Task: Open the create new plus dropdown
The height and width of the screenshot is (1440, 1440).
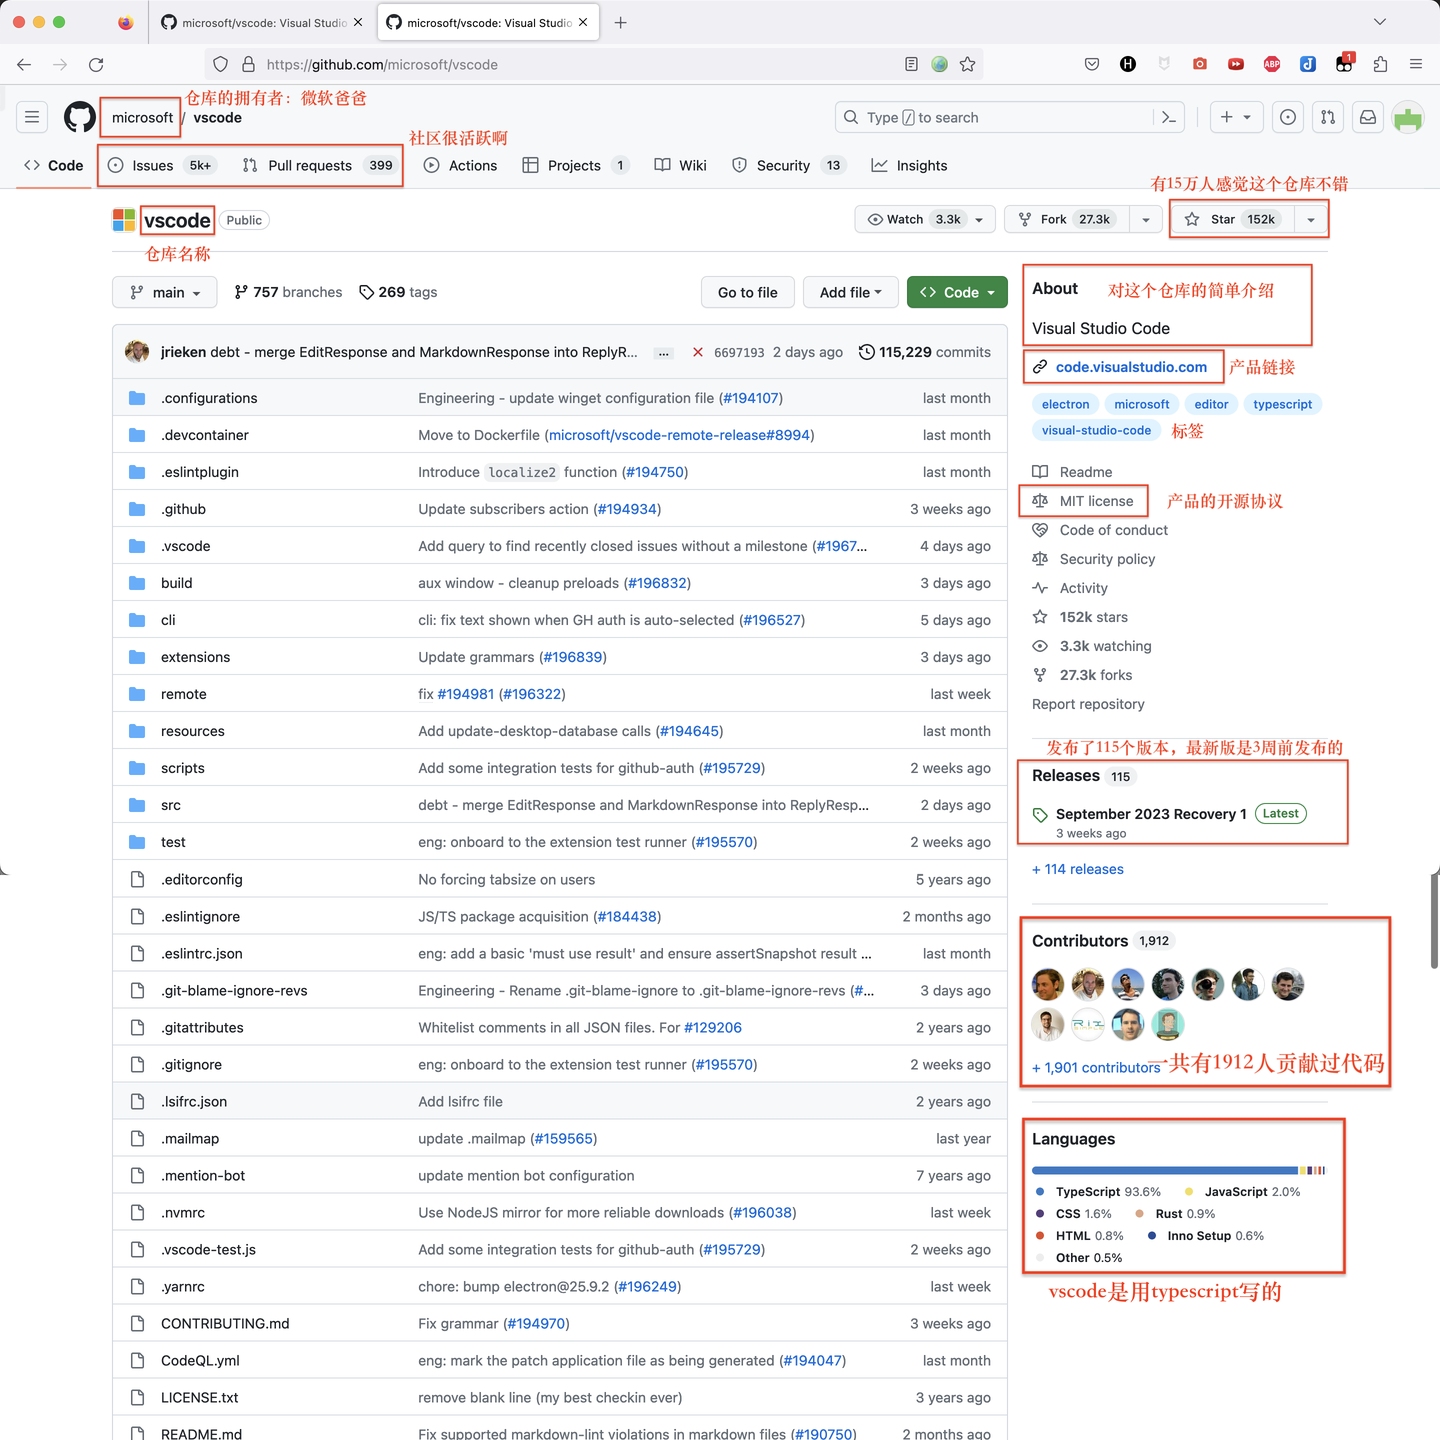Action: point(1236,117)
